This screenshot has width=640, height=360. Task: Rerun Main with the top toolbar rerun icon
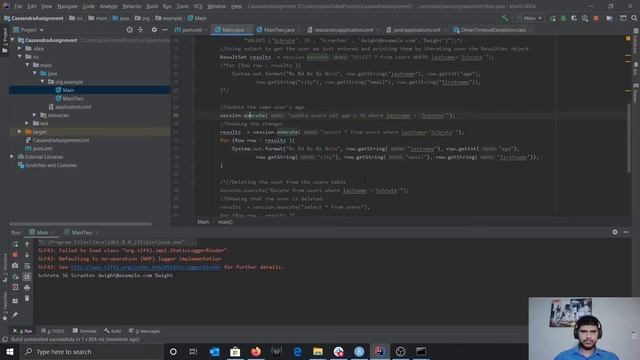click(x=553, y=18)
